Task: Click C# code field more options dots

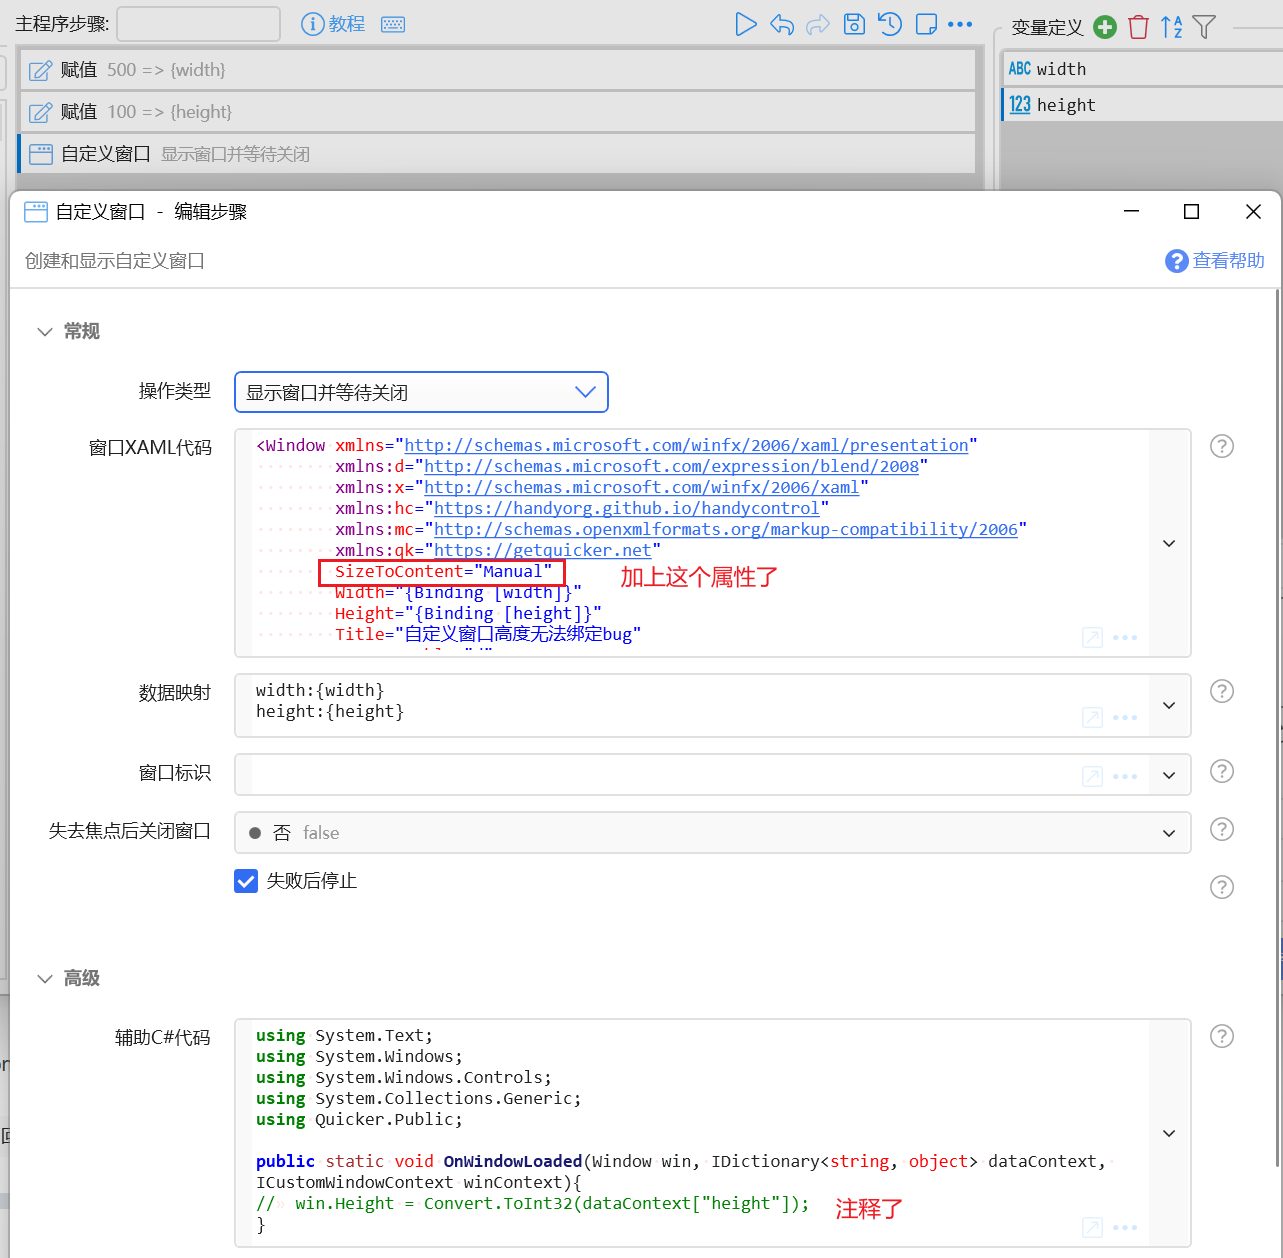Action: coord(1125,1227)
